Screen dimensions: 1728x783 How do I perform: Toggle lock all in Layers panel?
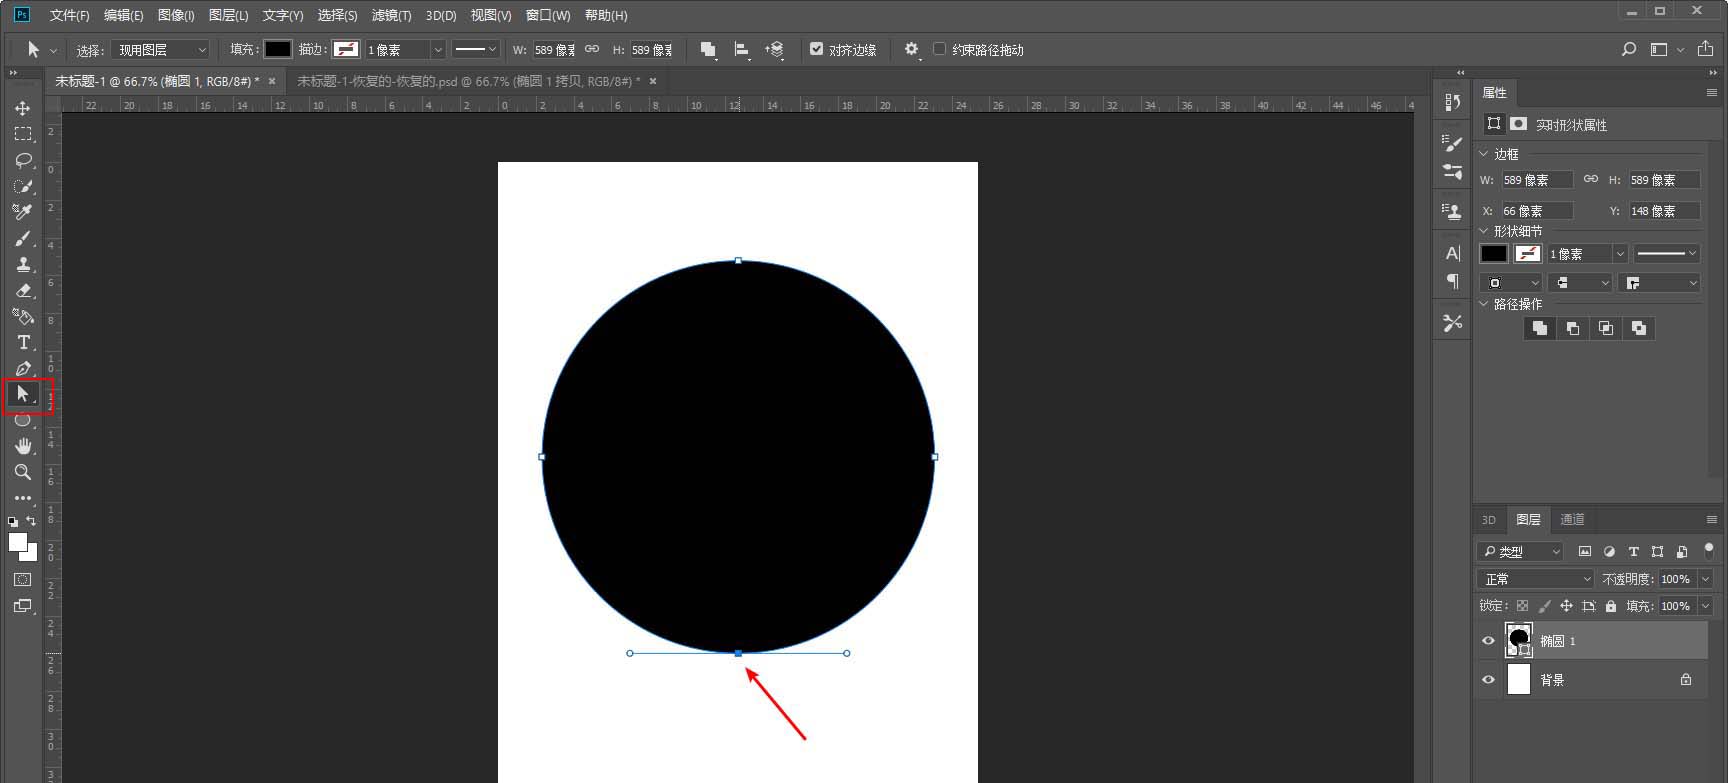[1610, 606]
